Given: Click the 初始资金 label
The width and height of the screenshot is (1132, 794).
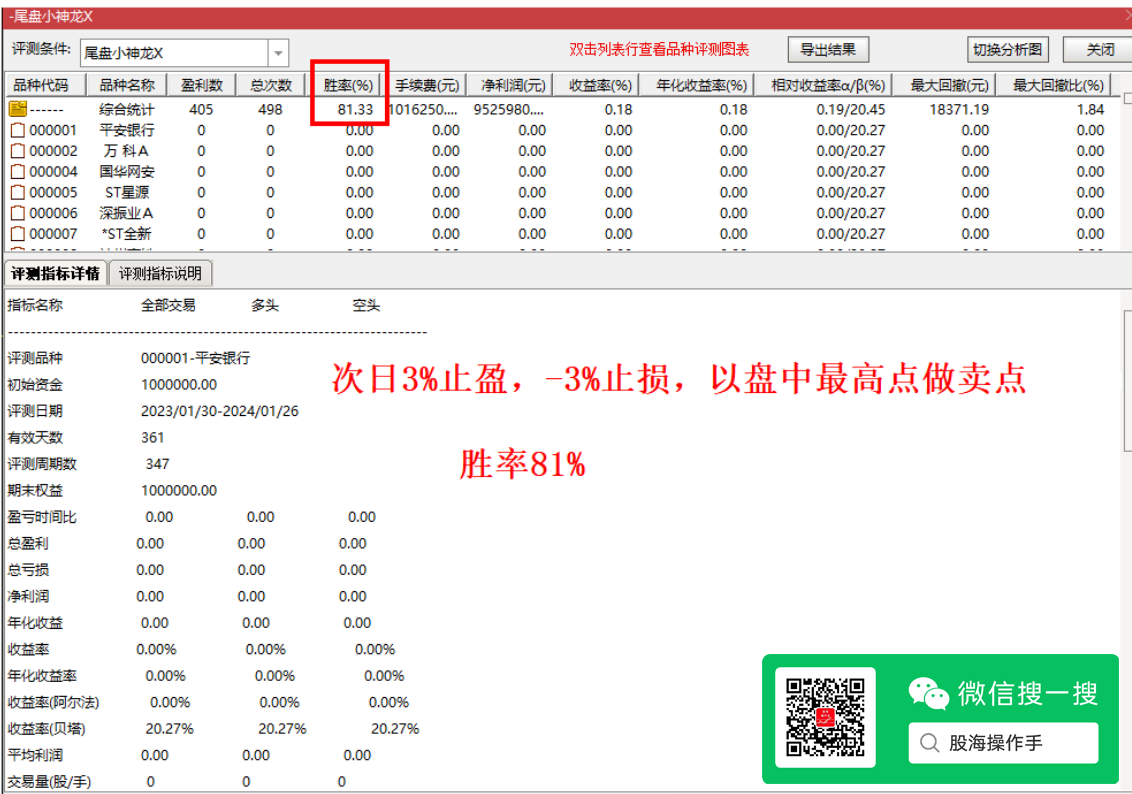Looking at the screenshot, I should tap(35, 385).
